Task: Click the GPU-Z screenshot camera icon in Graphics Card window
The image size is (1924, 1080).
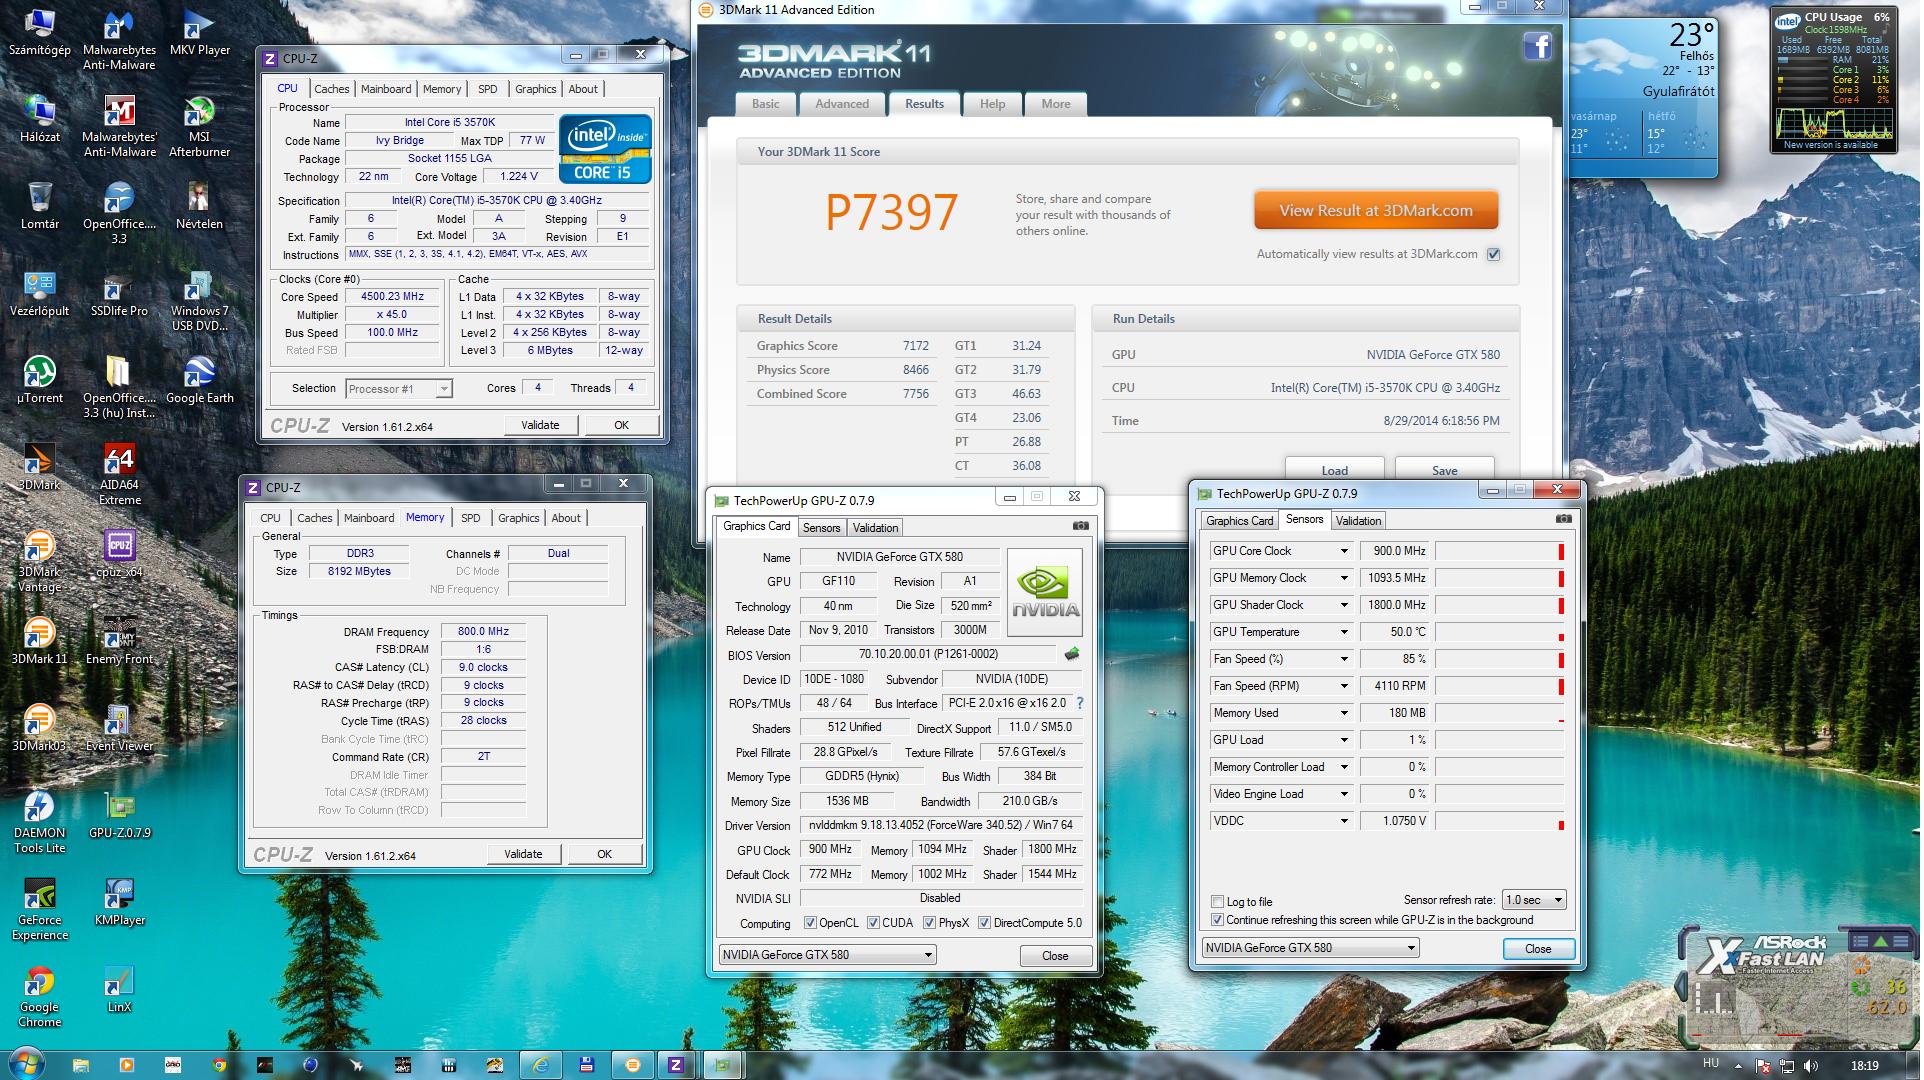Action: 1080,526
